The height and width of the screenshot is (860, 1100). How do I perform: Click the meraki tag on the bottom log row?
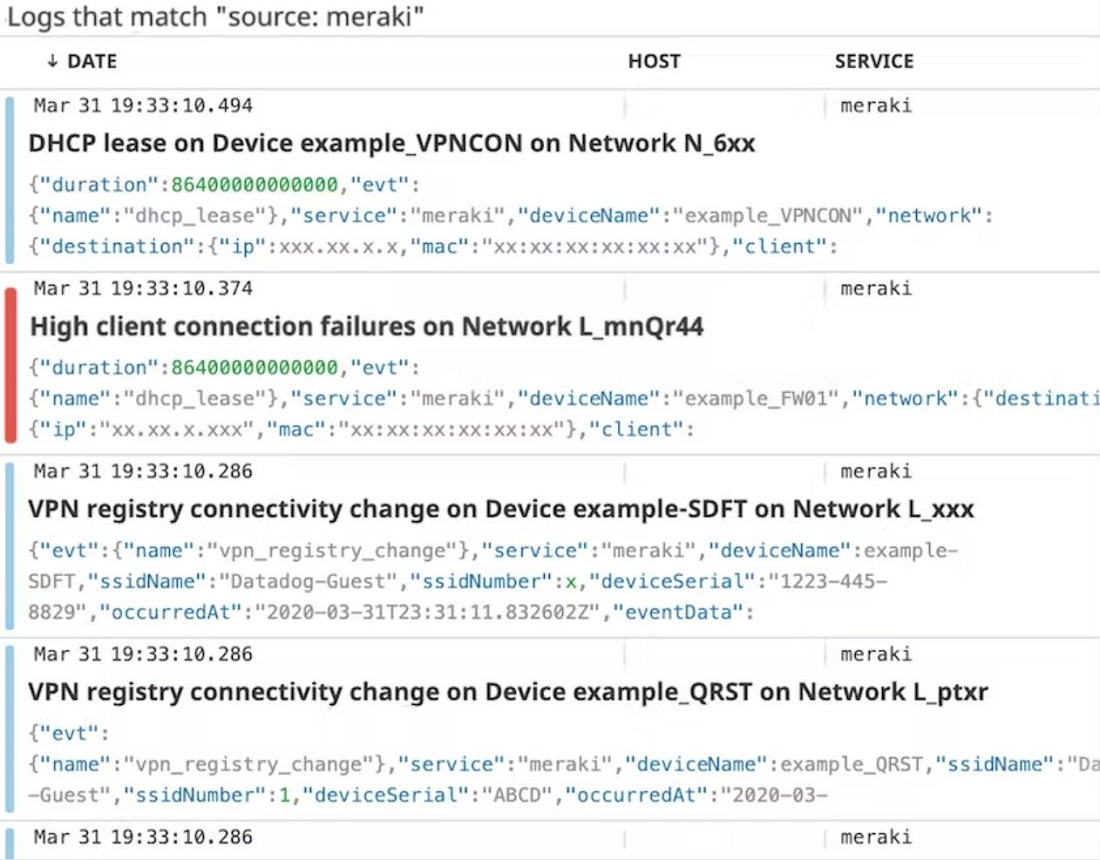coord(876,837)
